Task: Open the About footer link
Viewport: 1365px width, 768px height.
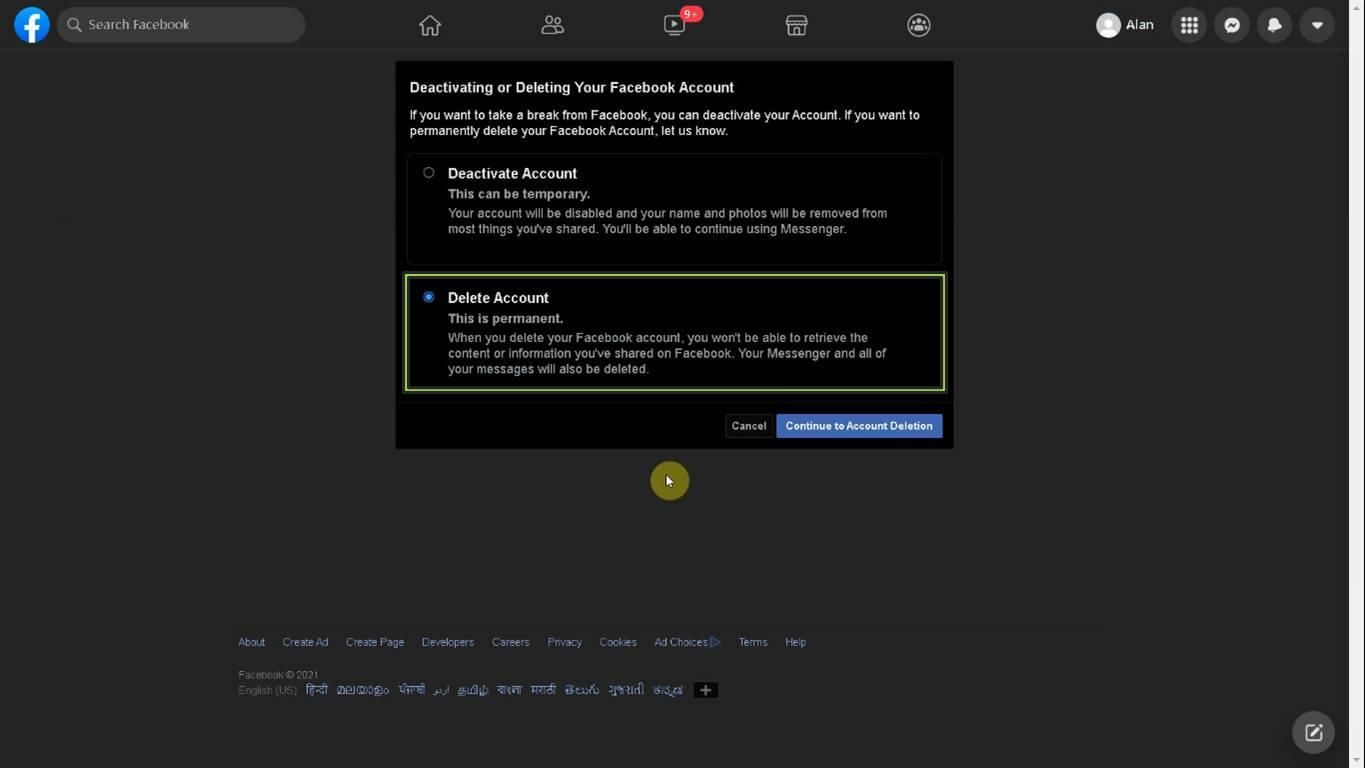Action: click(x=251, y=642)
